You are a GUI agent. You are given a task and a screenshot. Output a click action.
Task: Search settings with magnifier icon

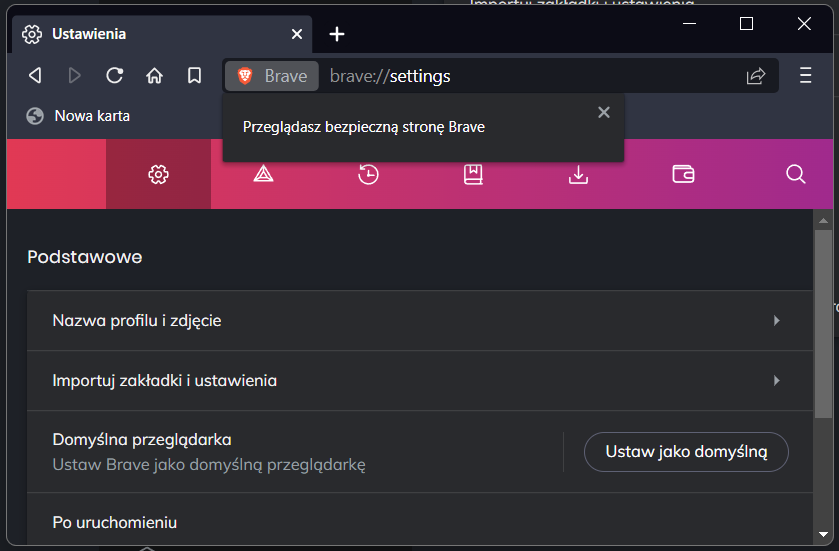(796, 174)
